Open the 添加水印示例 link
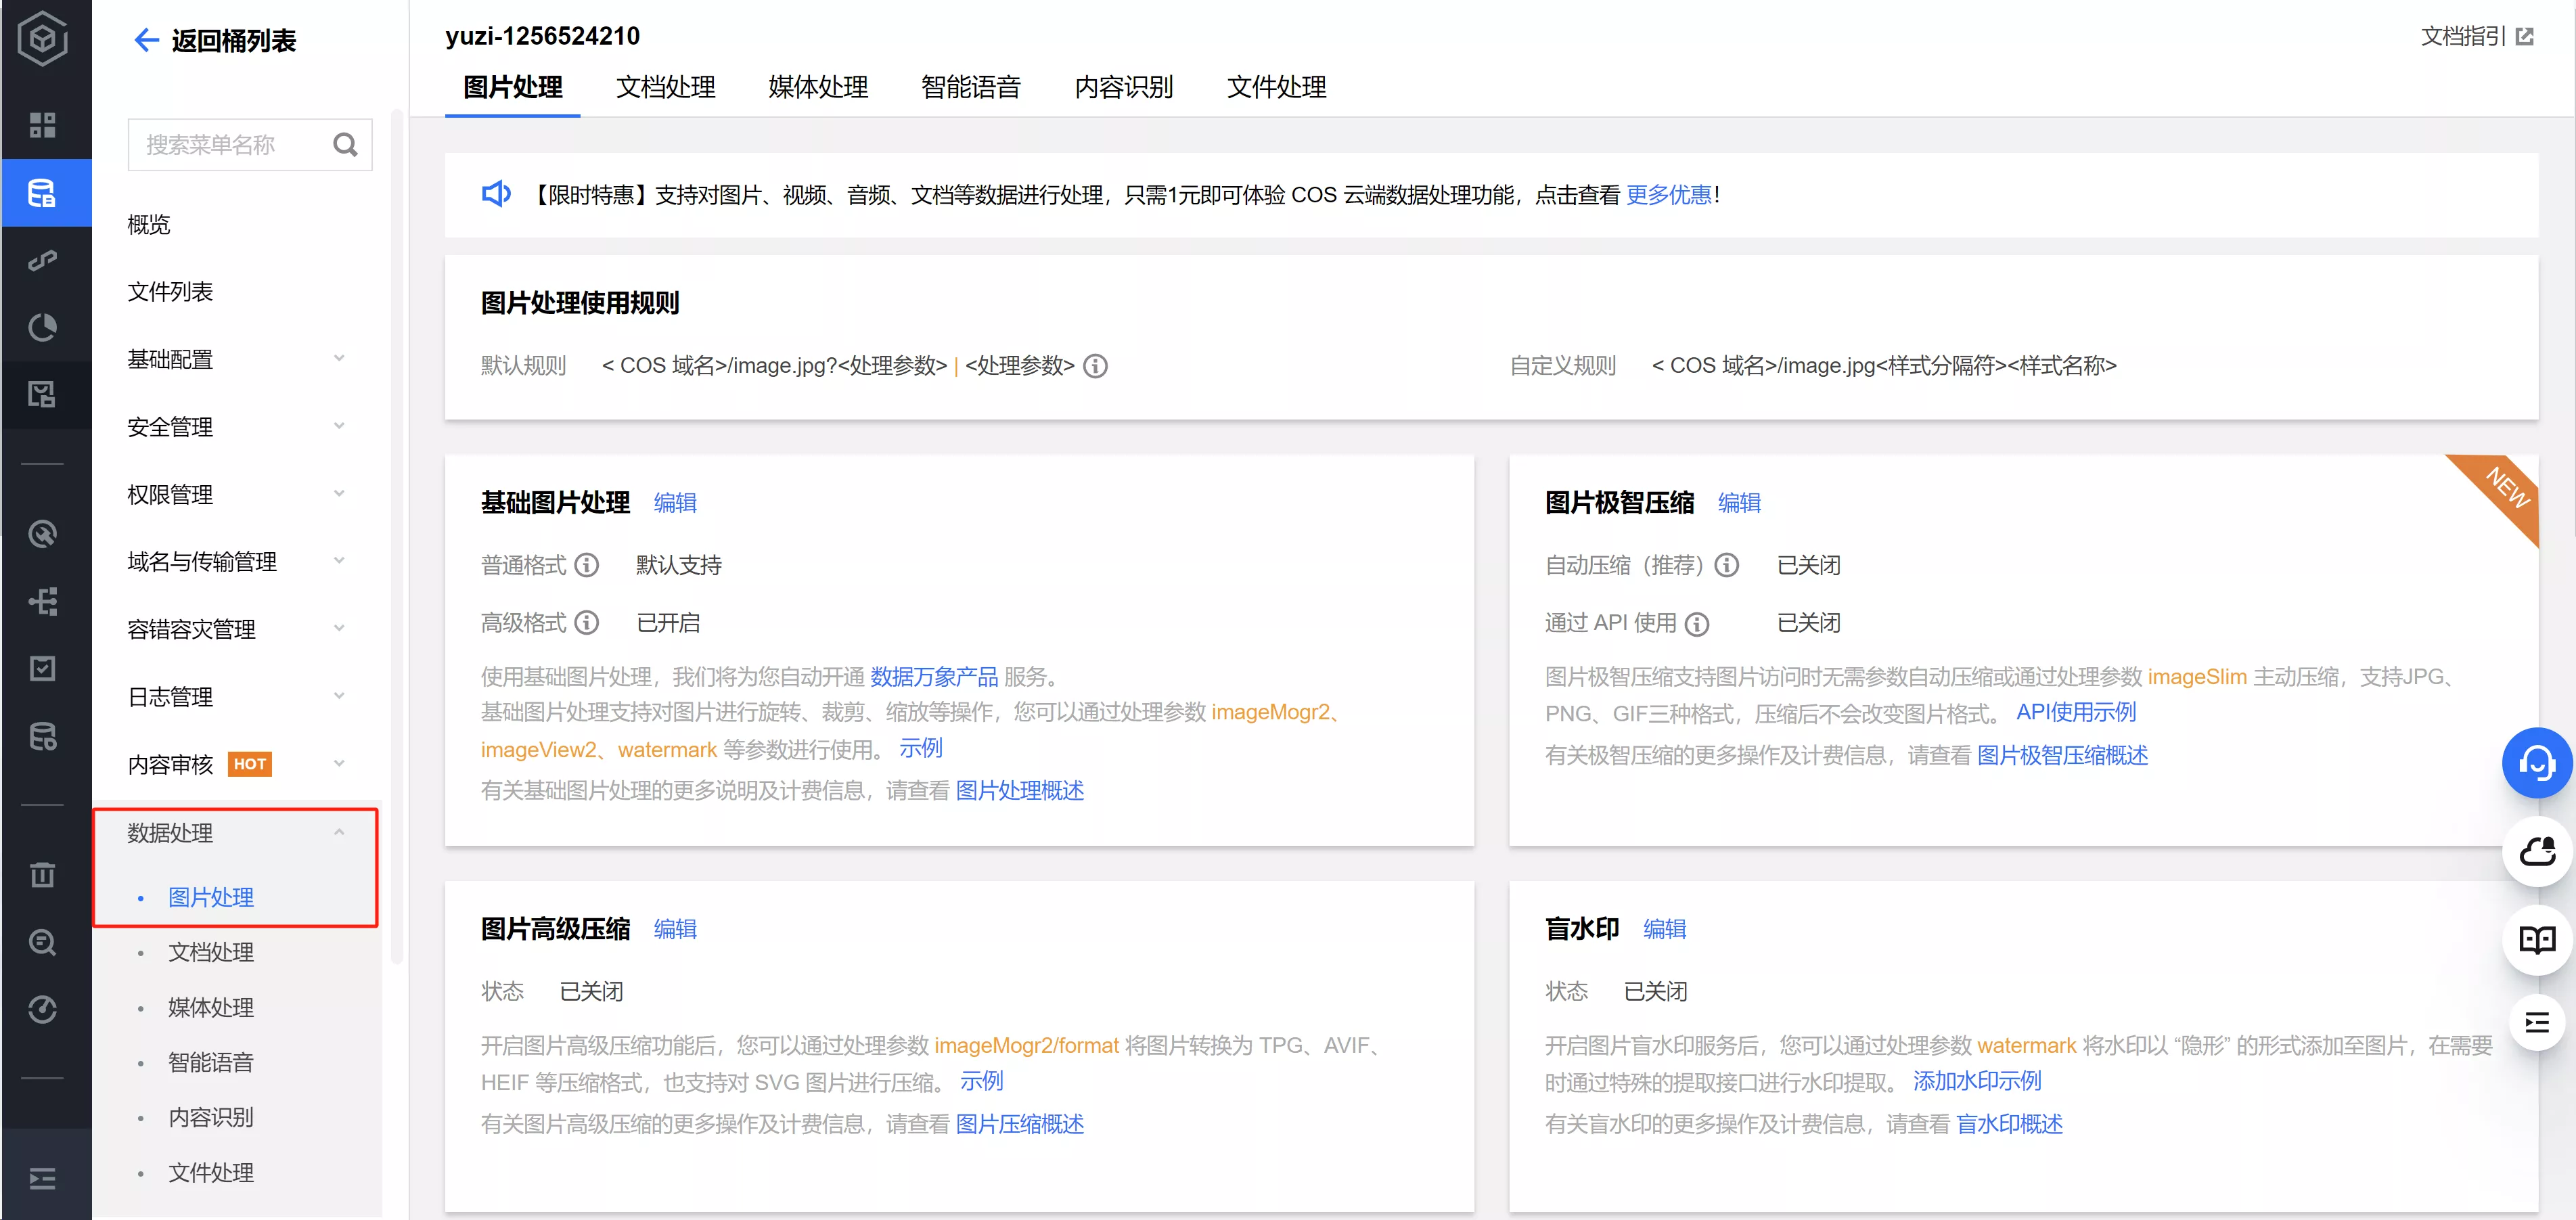The height and width of the screenshot is (1220, 2576). click(1977, 1081)
